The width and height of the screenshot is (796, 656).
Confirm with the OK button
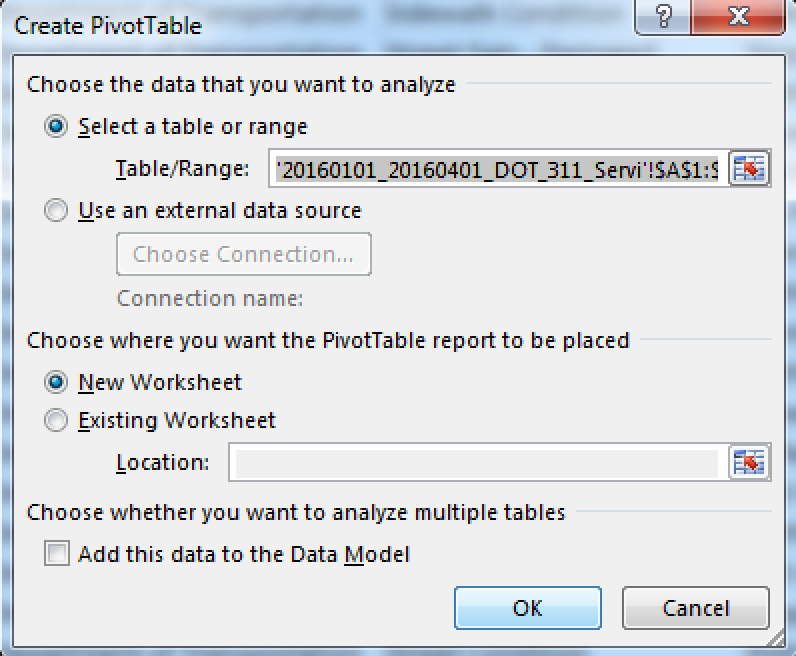coord(528,608)
